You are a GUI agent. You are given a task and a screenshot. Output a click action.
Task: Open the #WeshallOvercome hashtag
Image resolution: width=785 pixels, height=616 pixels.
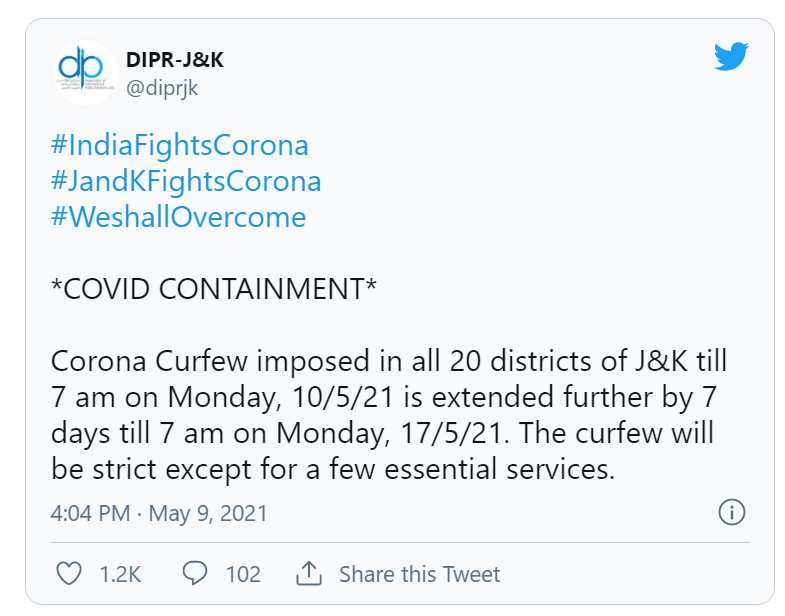click(x=178, y=217)
